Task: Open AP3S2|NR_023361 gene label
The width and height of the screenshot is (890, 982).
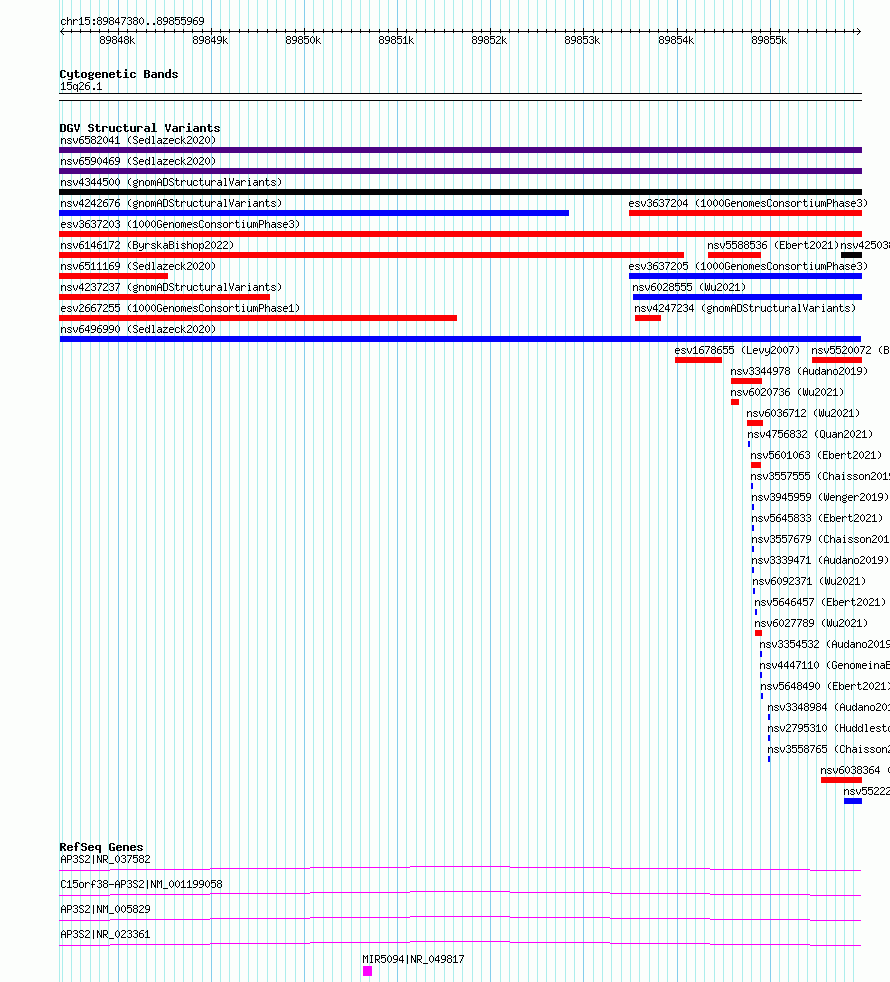Action: coord(105,934)
